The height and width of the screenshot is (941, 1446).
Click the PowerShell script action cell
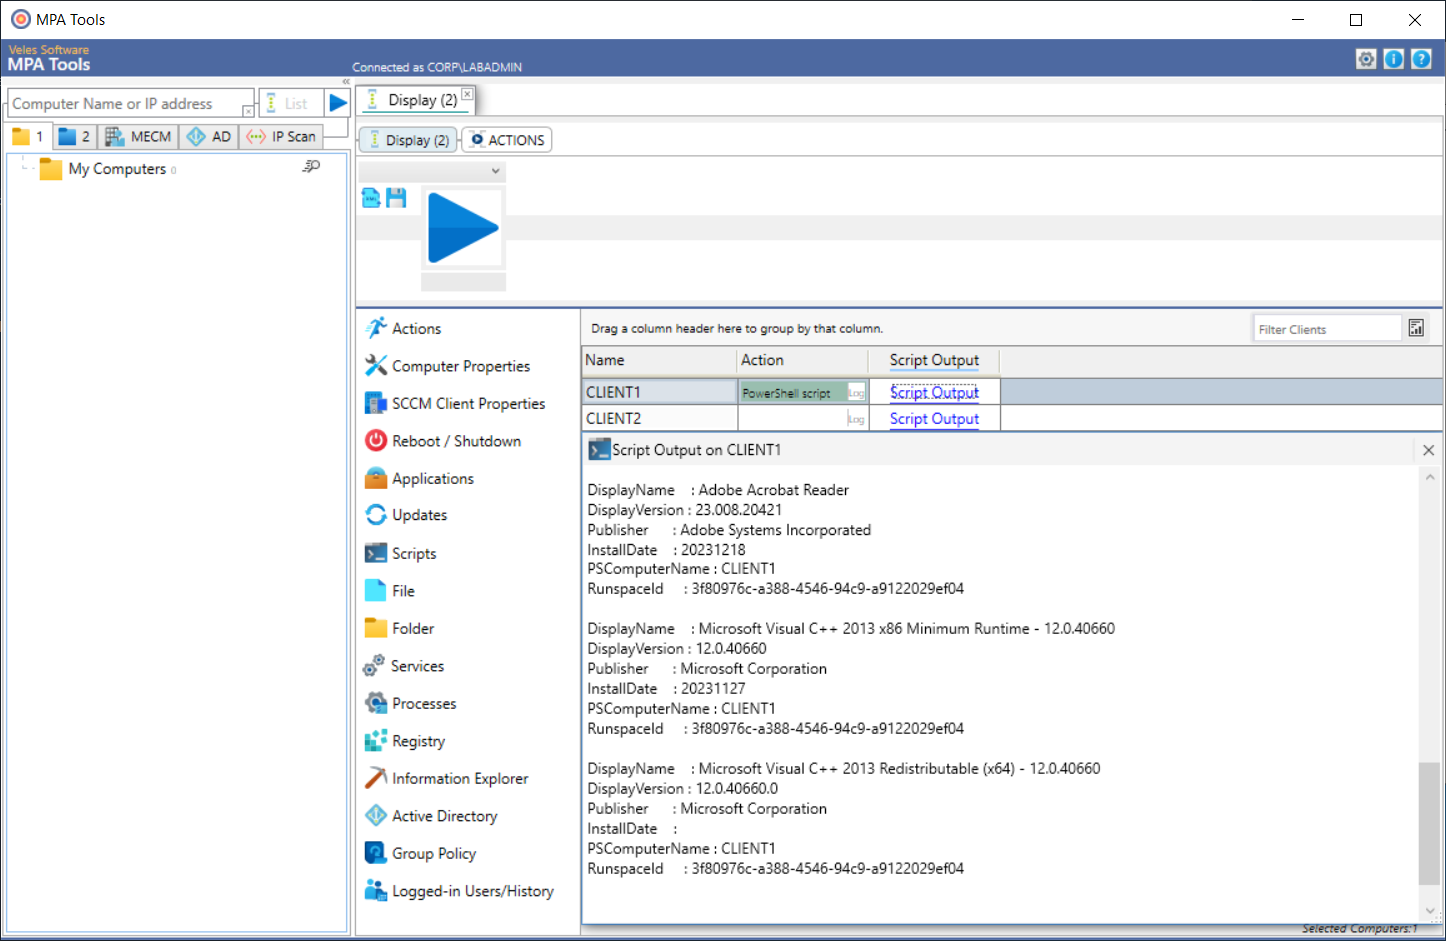(793, 393)
